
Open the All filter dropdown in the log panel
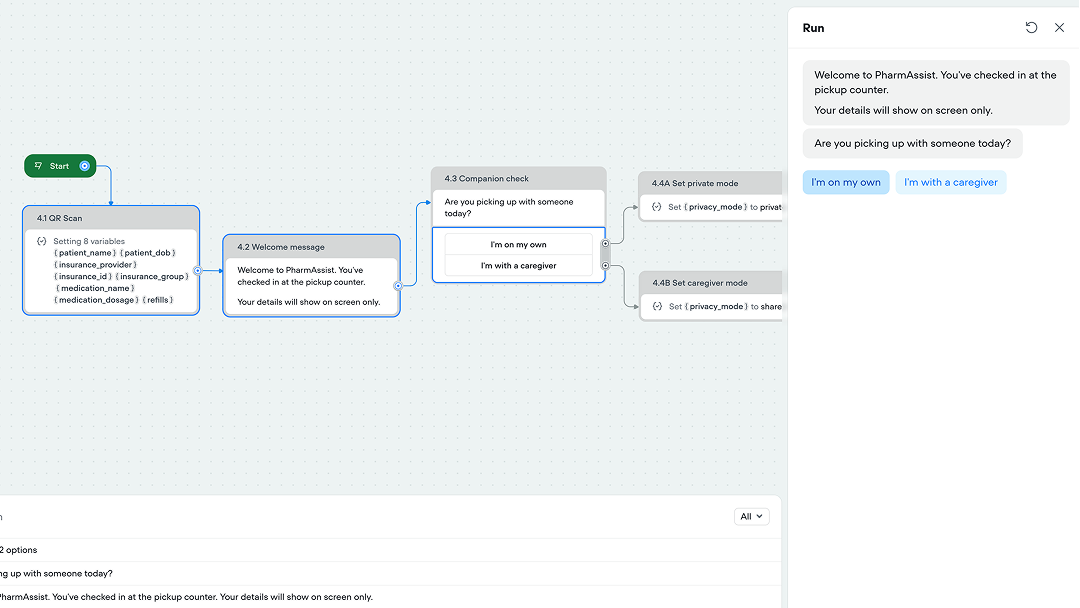[751, 516]
